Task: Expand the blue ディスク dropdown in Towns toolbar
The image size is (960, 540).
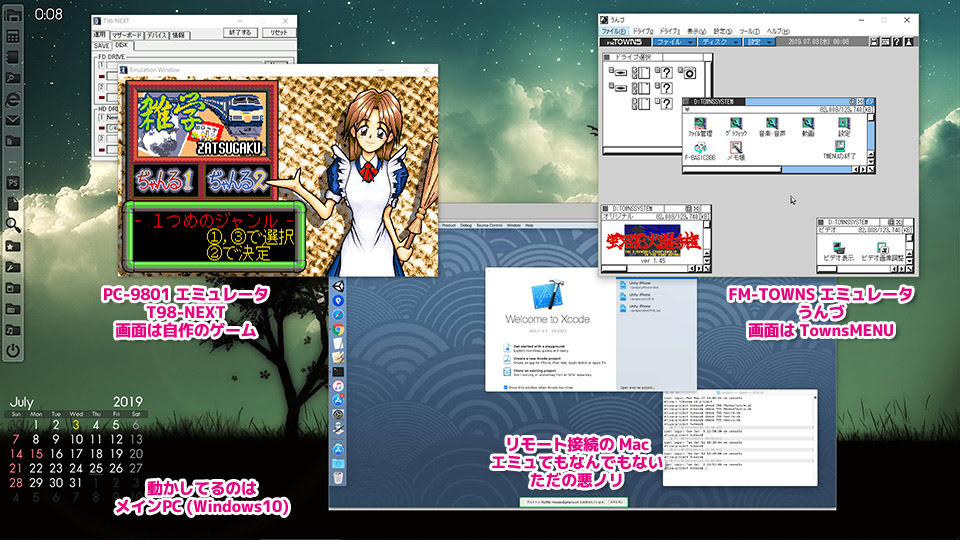Action: coord(719,42)
